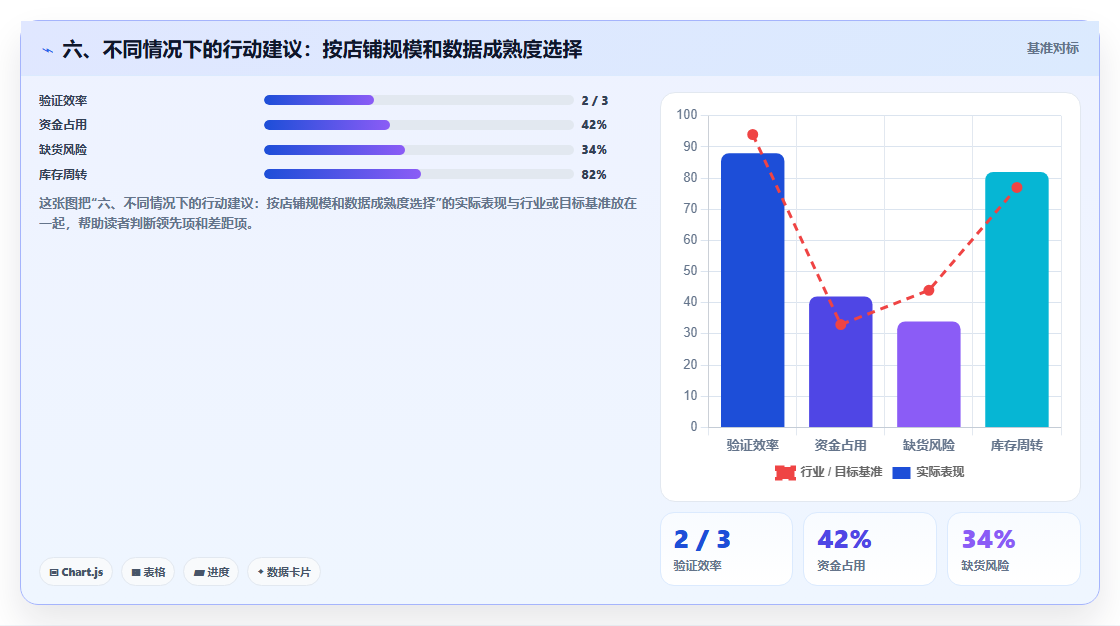Click the 库存周转 x-axis label

[x=1016, y=445]
